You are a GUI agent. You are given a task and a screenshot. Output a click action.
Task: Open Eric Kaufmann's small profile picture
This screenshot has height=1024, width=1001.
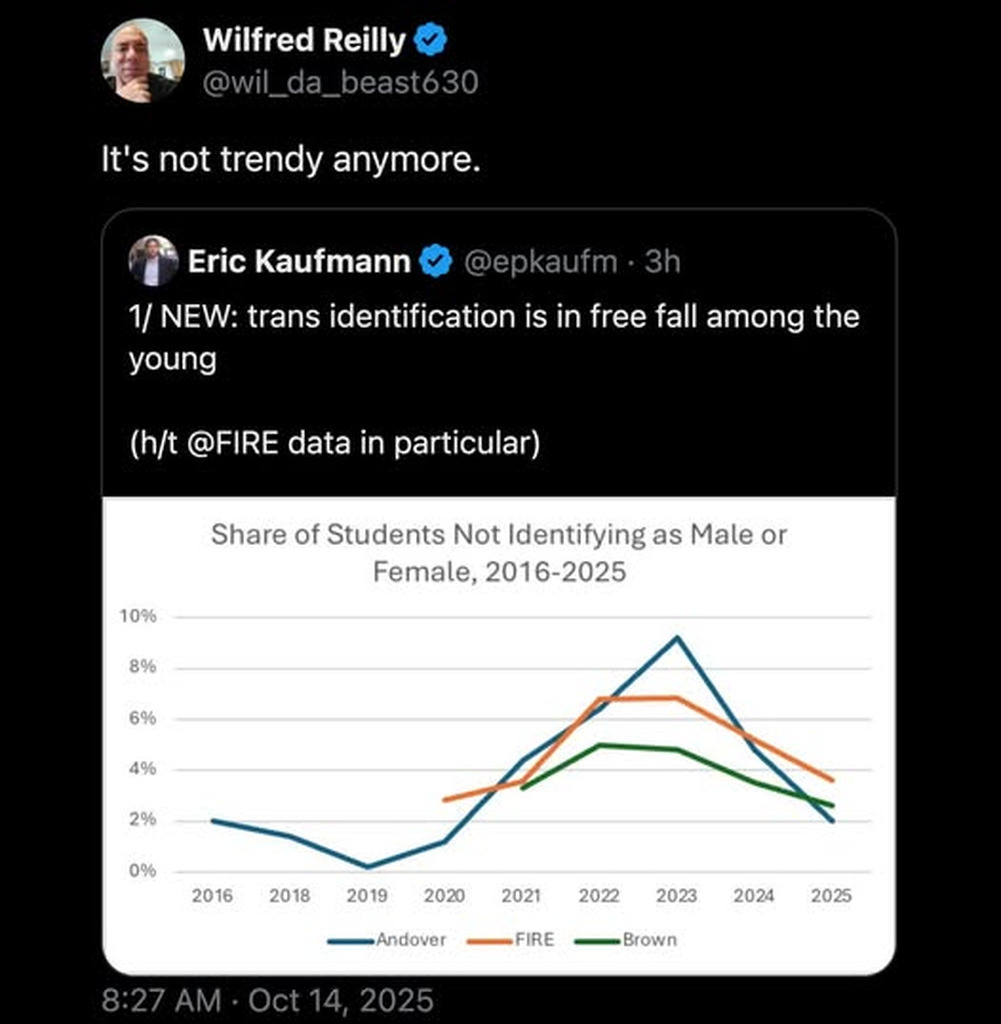(x=153, y=262)
